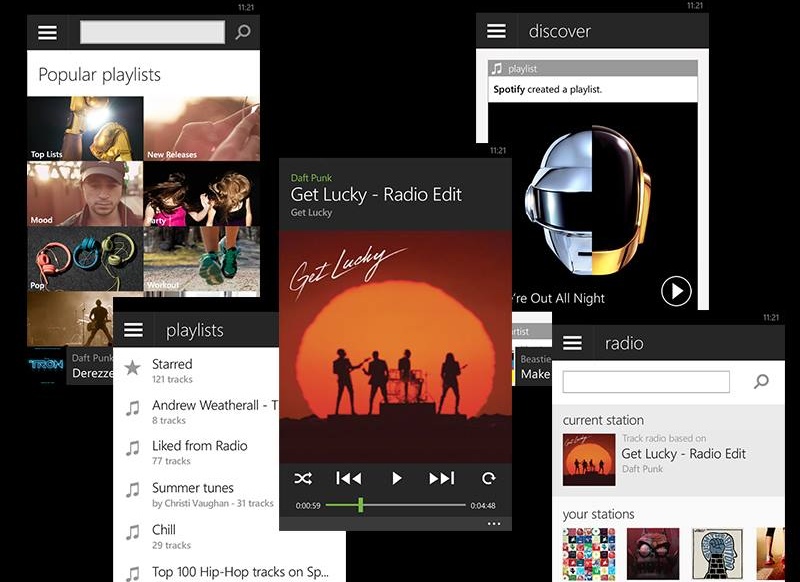Image resolution: width=800 pixels, height=582 pixels.
Task: Open the New Releases tile
Action: click(202, 129)
